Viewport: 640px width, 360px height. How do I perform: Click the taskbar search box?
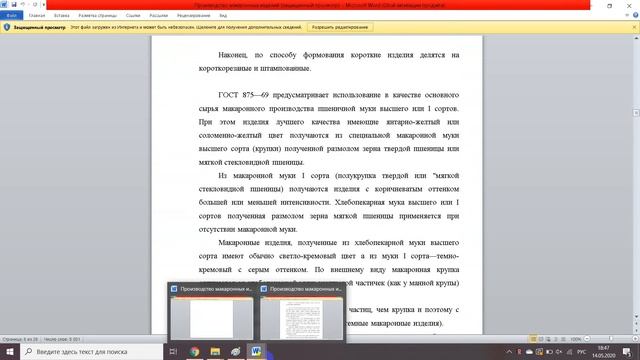tap(91, 351)
